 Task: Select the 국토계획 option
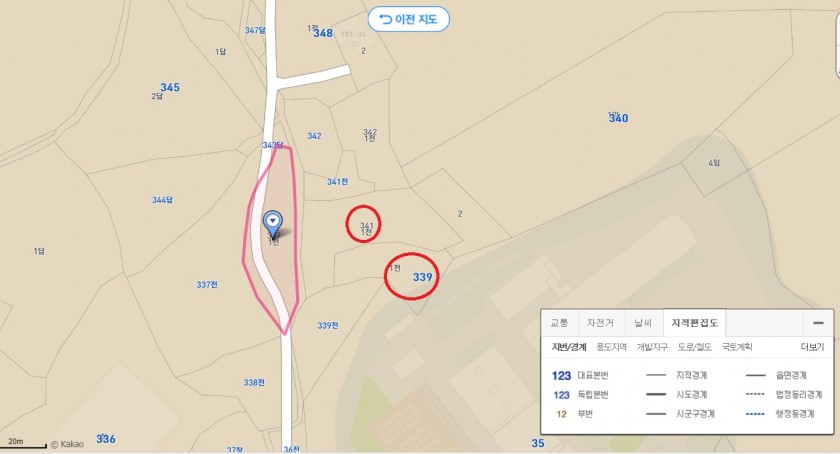pos(737,347)
